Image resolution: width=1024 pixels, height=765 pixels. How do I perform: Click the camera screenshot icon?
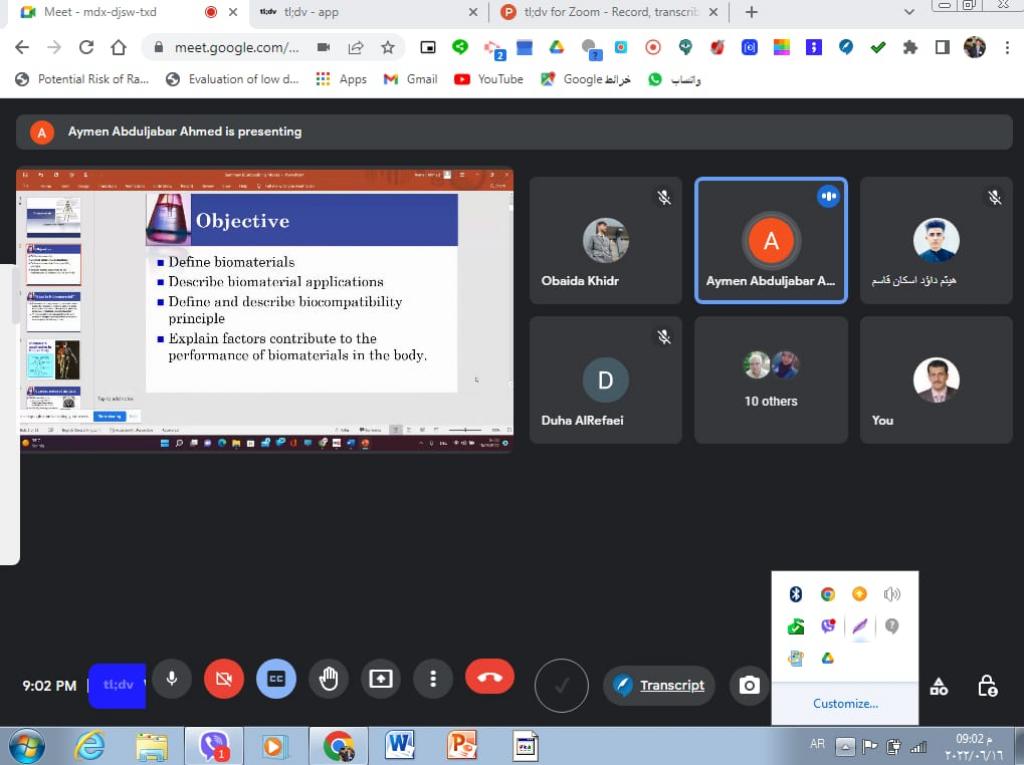pyautogui.click(x=749, y=685)
